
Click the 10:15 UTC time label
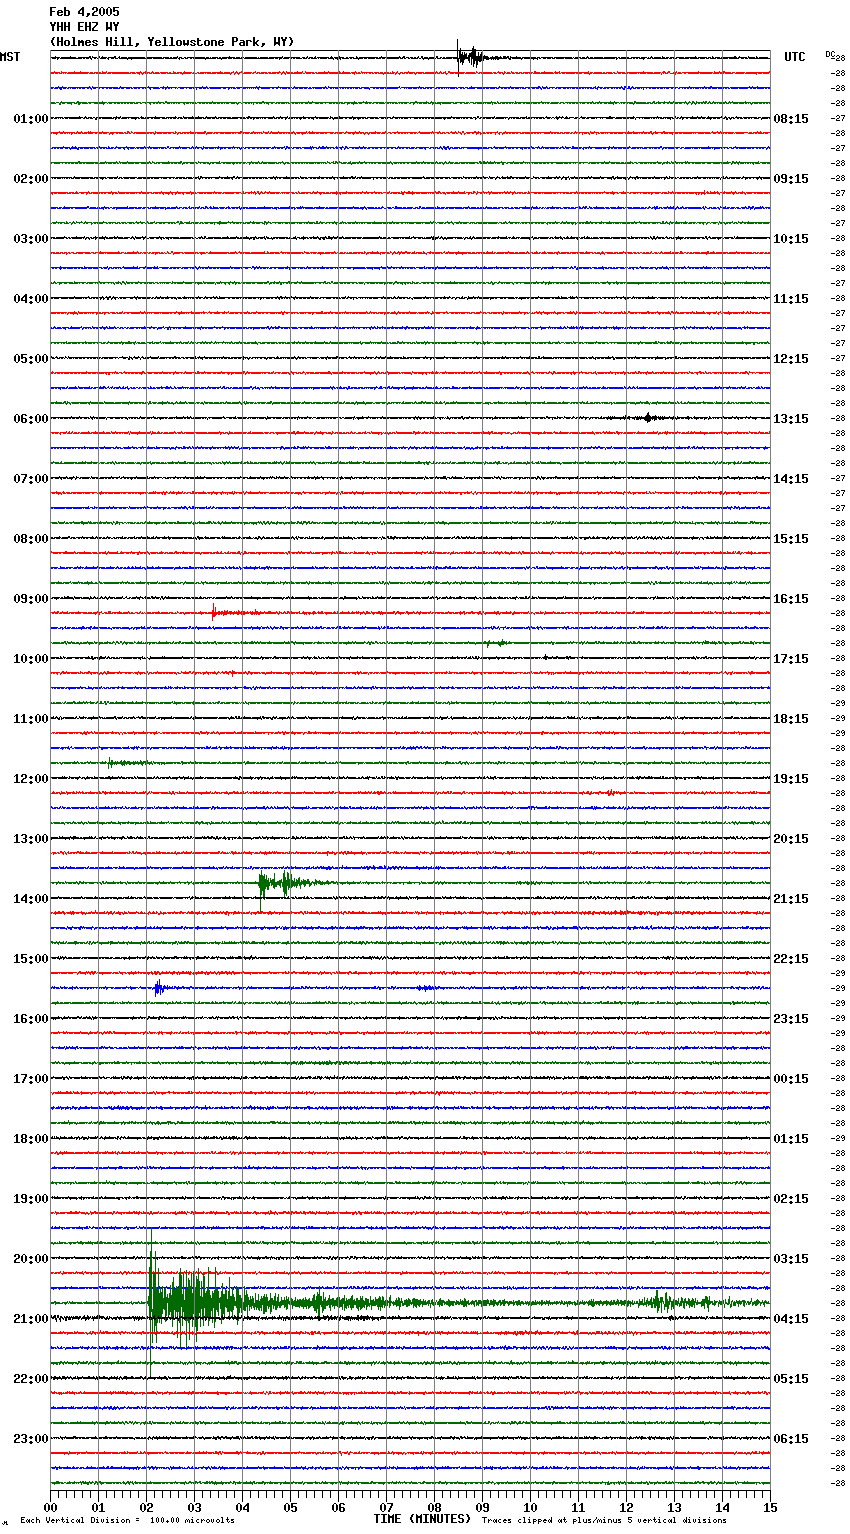(x=791, y=239)
